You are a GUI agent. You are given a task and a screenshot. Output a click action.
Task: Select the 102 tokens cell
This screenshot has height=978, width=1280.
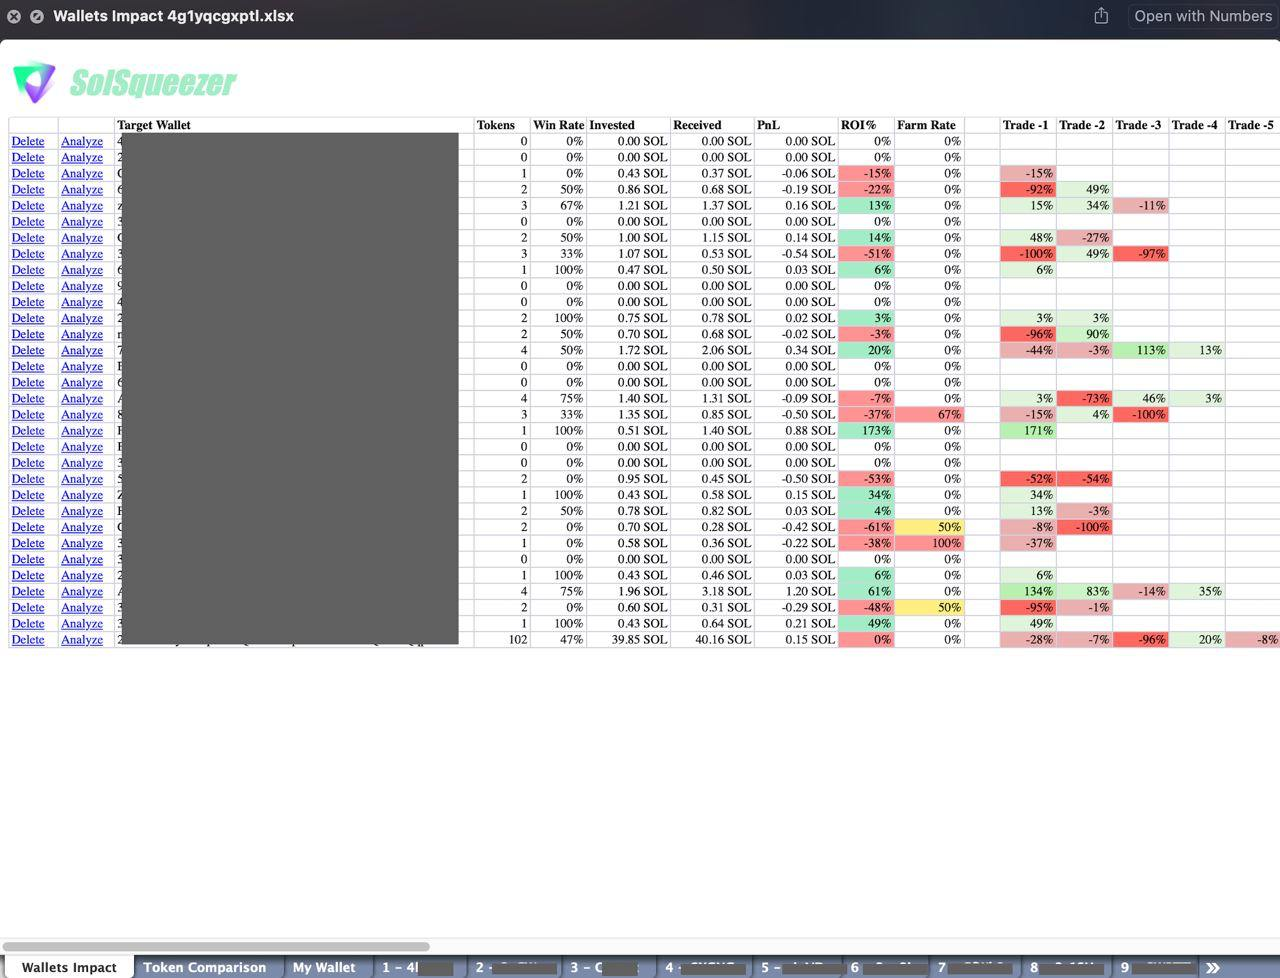pyautogui.click(x=502, y=640)
